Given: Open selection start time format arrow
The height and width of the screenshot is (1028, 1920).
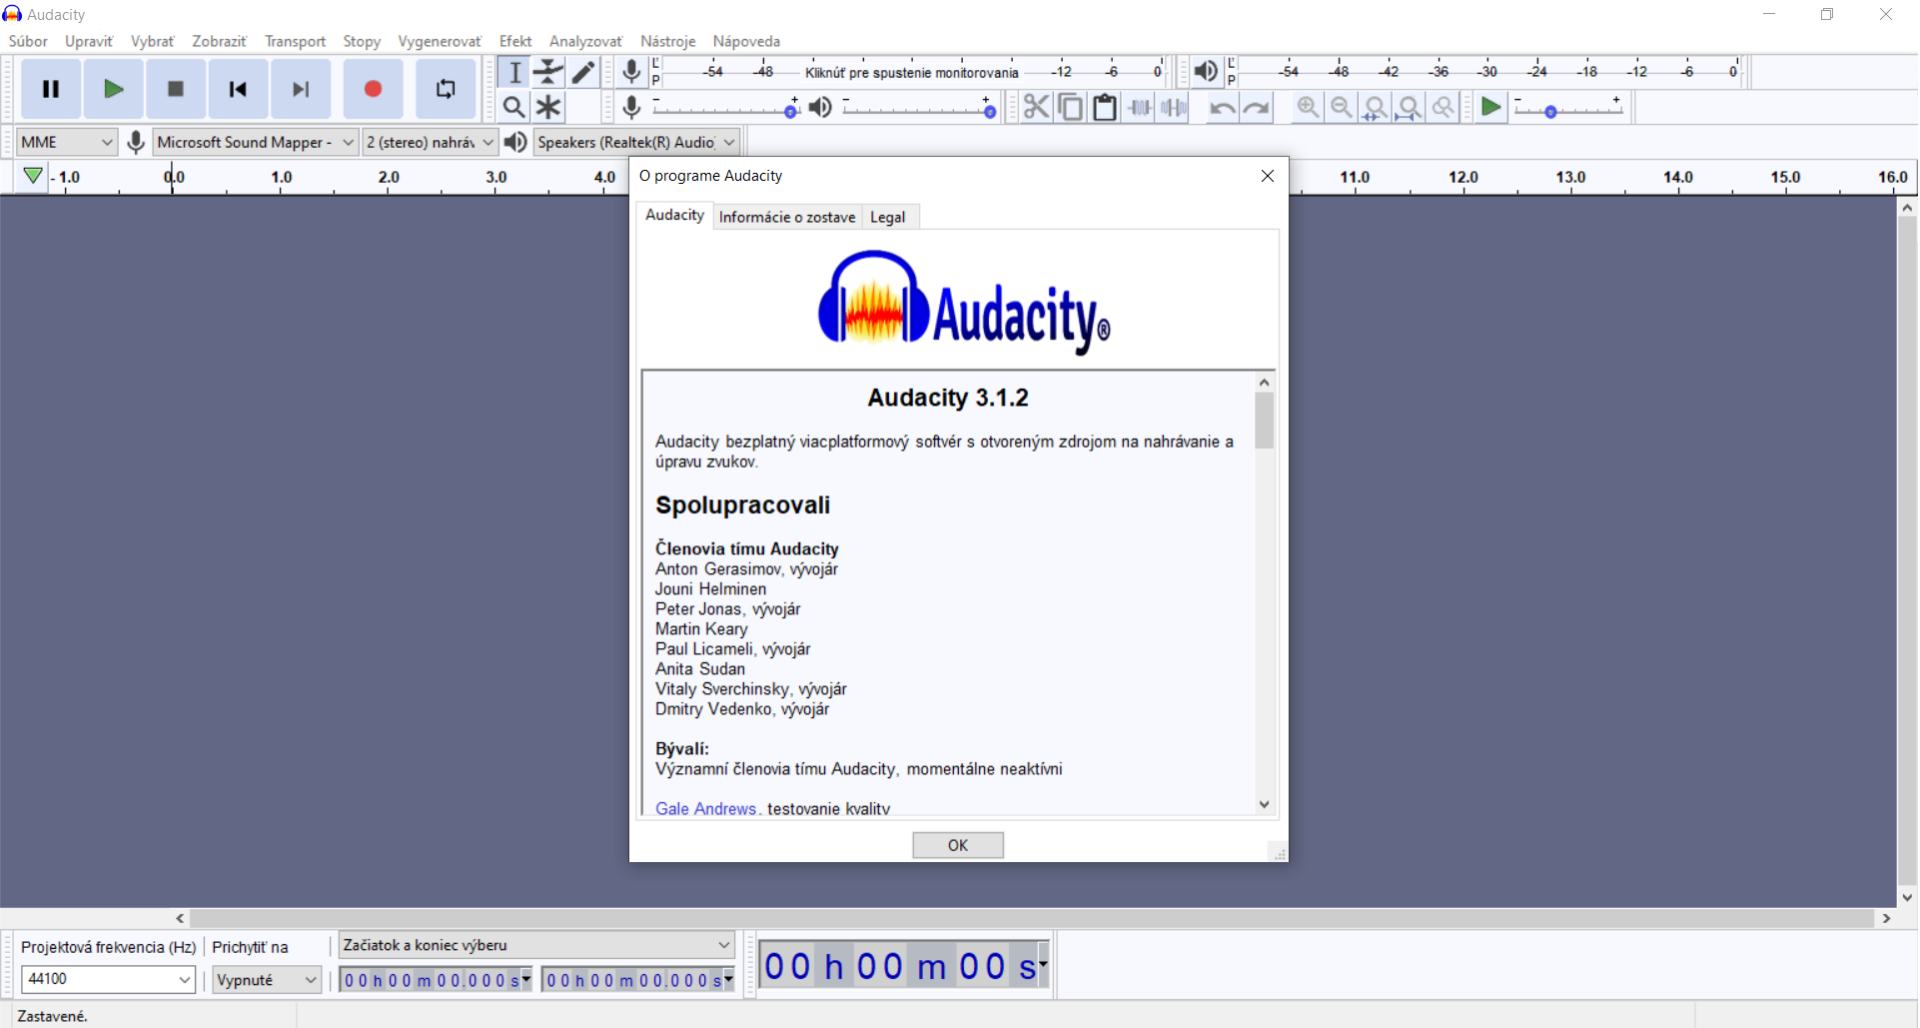Looking at the screenshot, I should coord(527,980).
